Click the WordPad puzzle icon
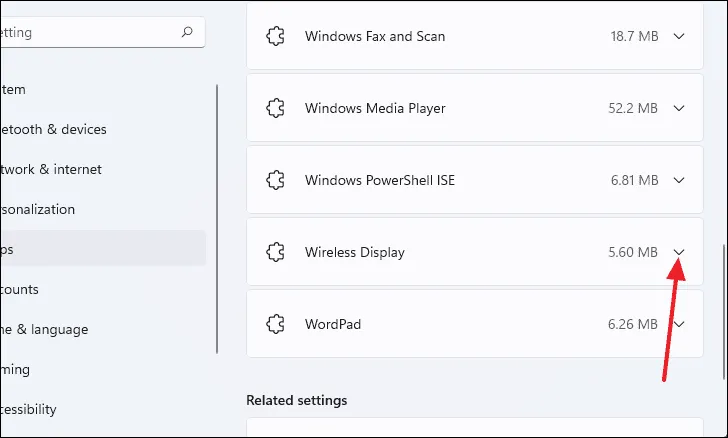Screen dimensions: 728x438 pos(275,324)
